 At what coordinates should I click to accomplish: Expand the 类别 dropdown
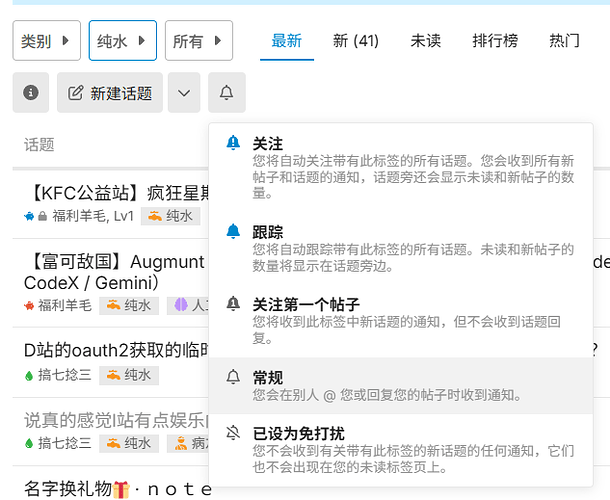(x=47, y=41)
